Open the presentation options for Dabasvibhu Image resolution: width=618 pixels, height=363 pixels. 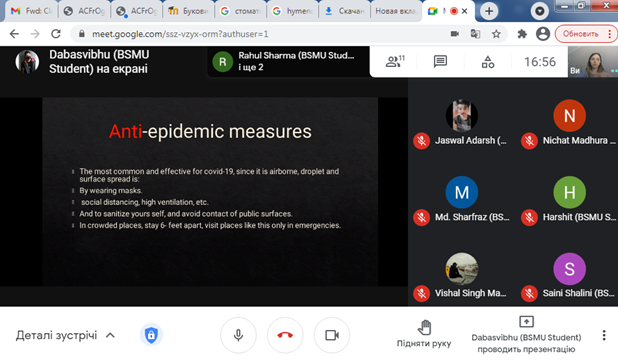tap(526, 335)
